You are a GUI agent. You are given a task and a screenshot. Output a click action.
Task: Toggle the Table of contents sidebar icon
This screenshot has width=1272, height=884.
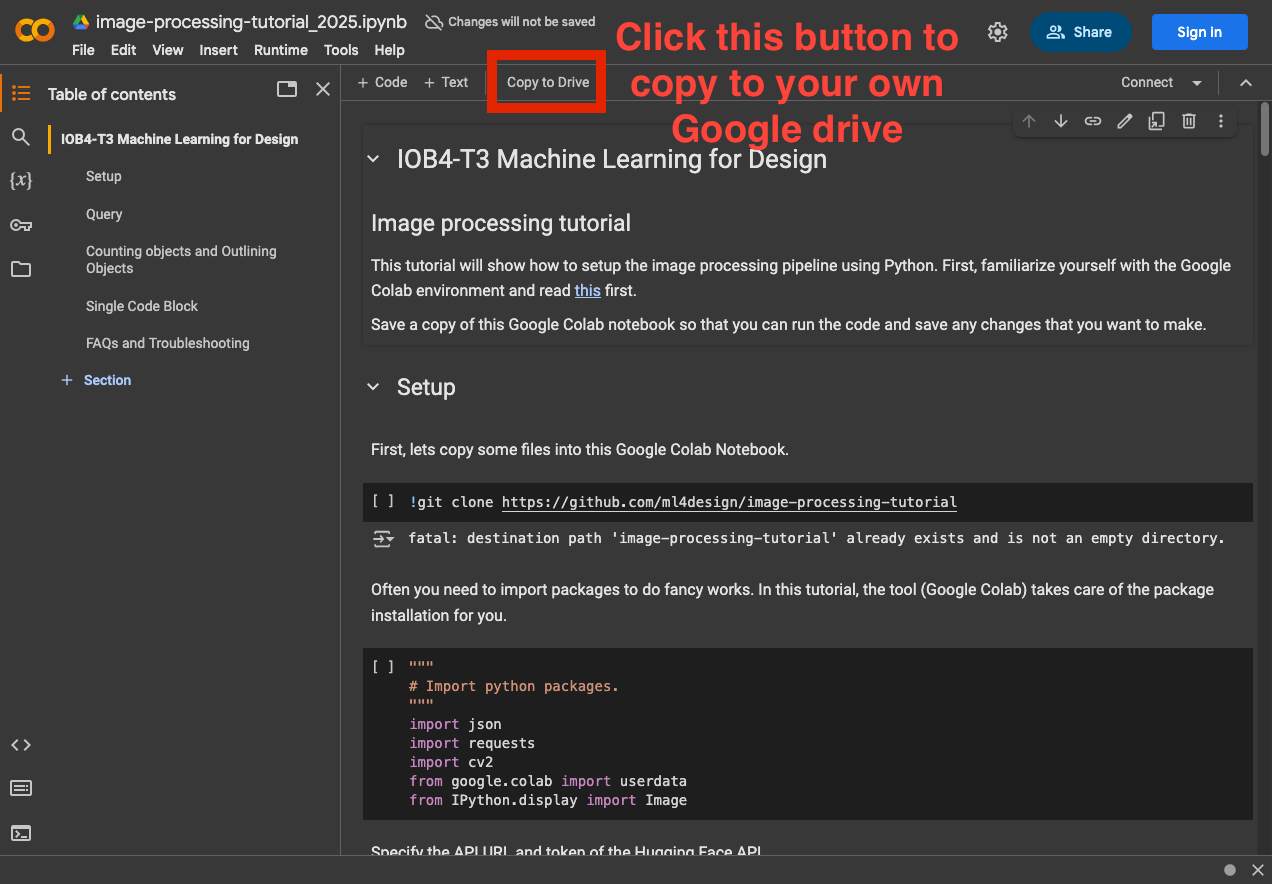click(x=21, y=94)
